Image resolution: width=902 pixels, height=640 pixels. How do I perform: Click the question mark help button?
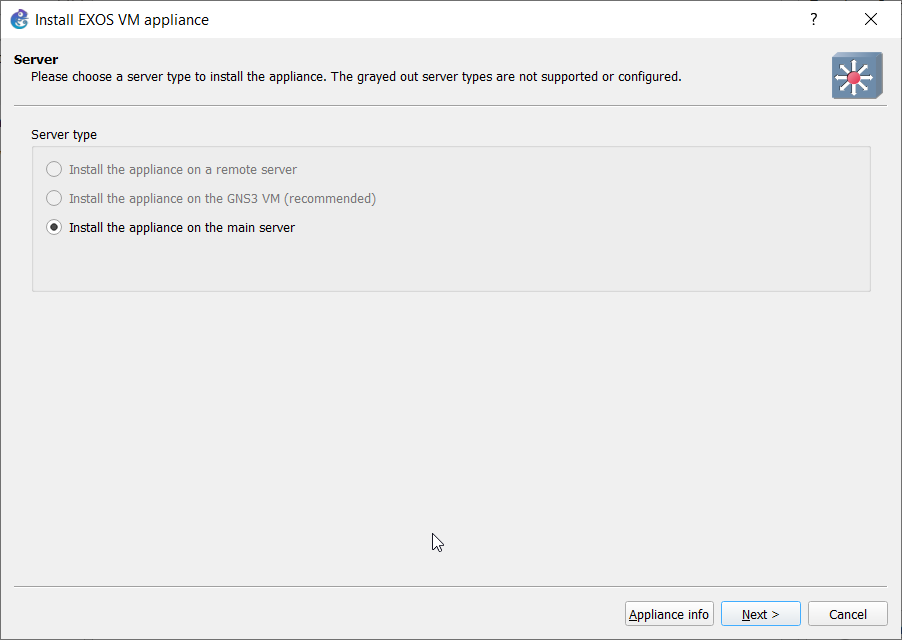coord(814,19)
